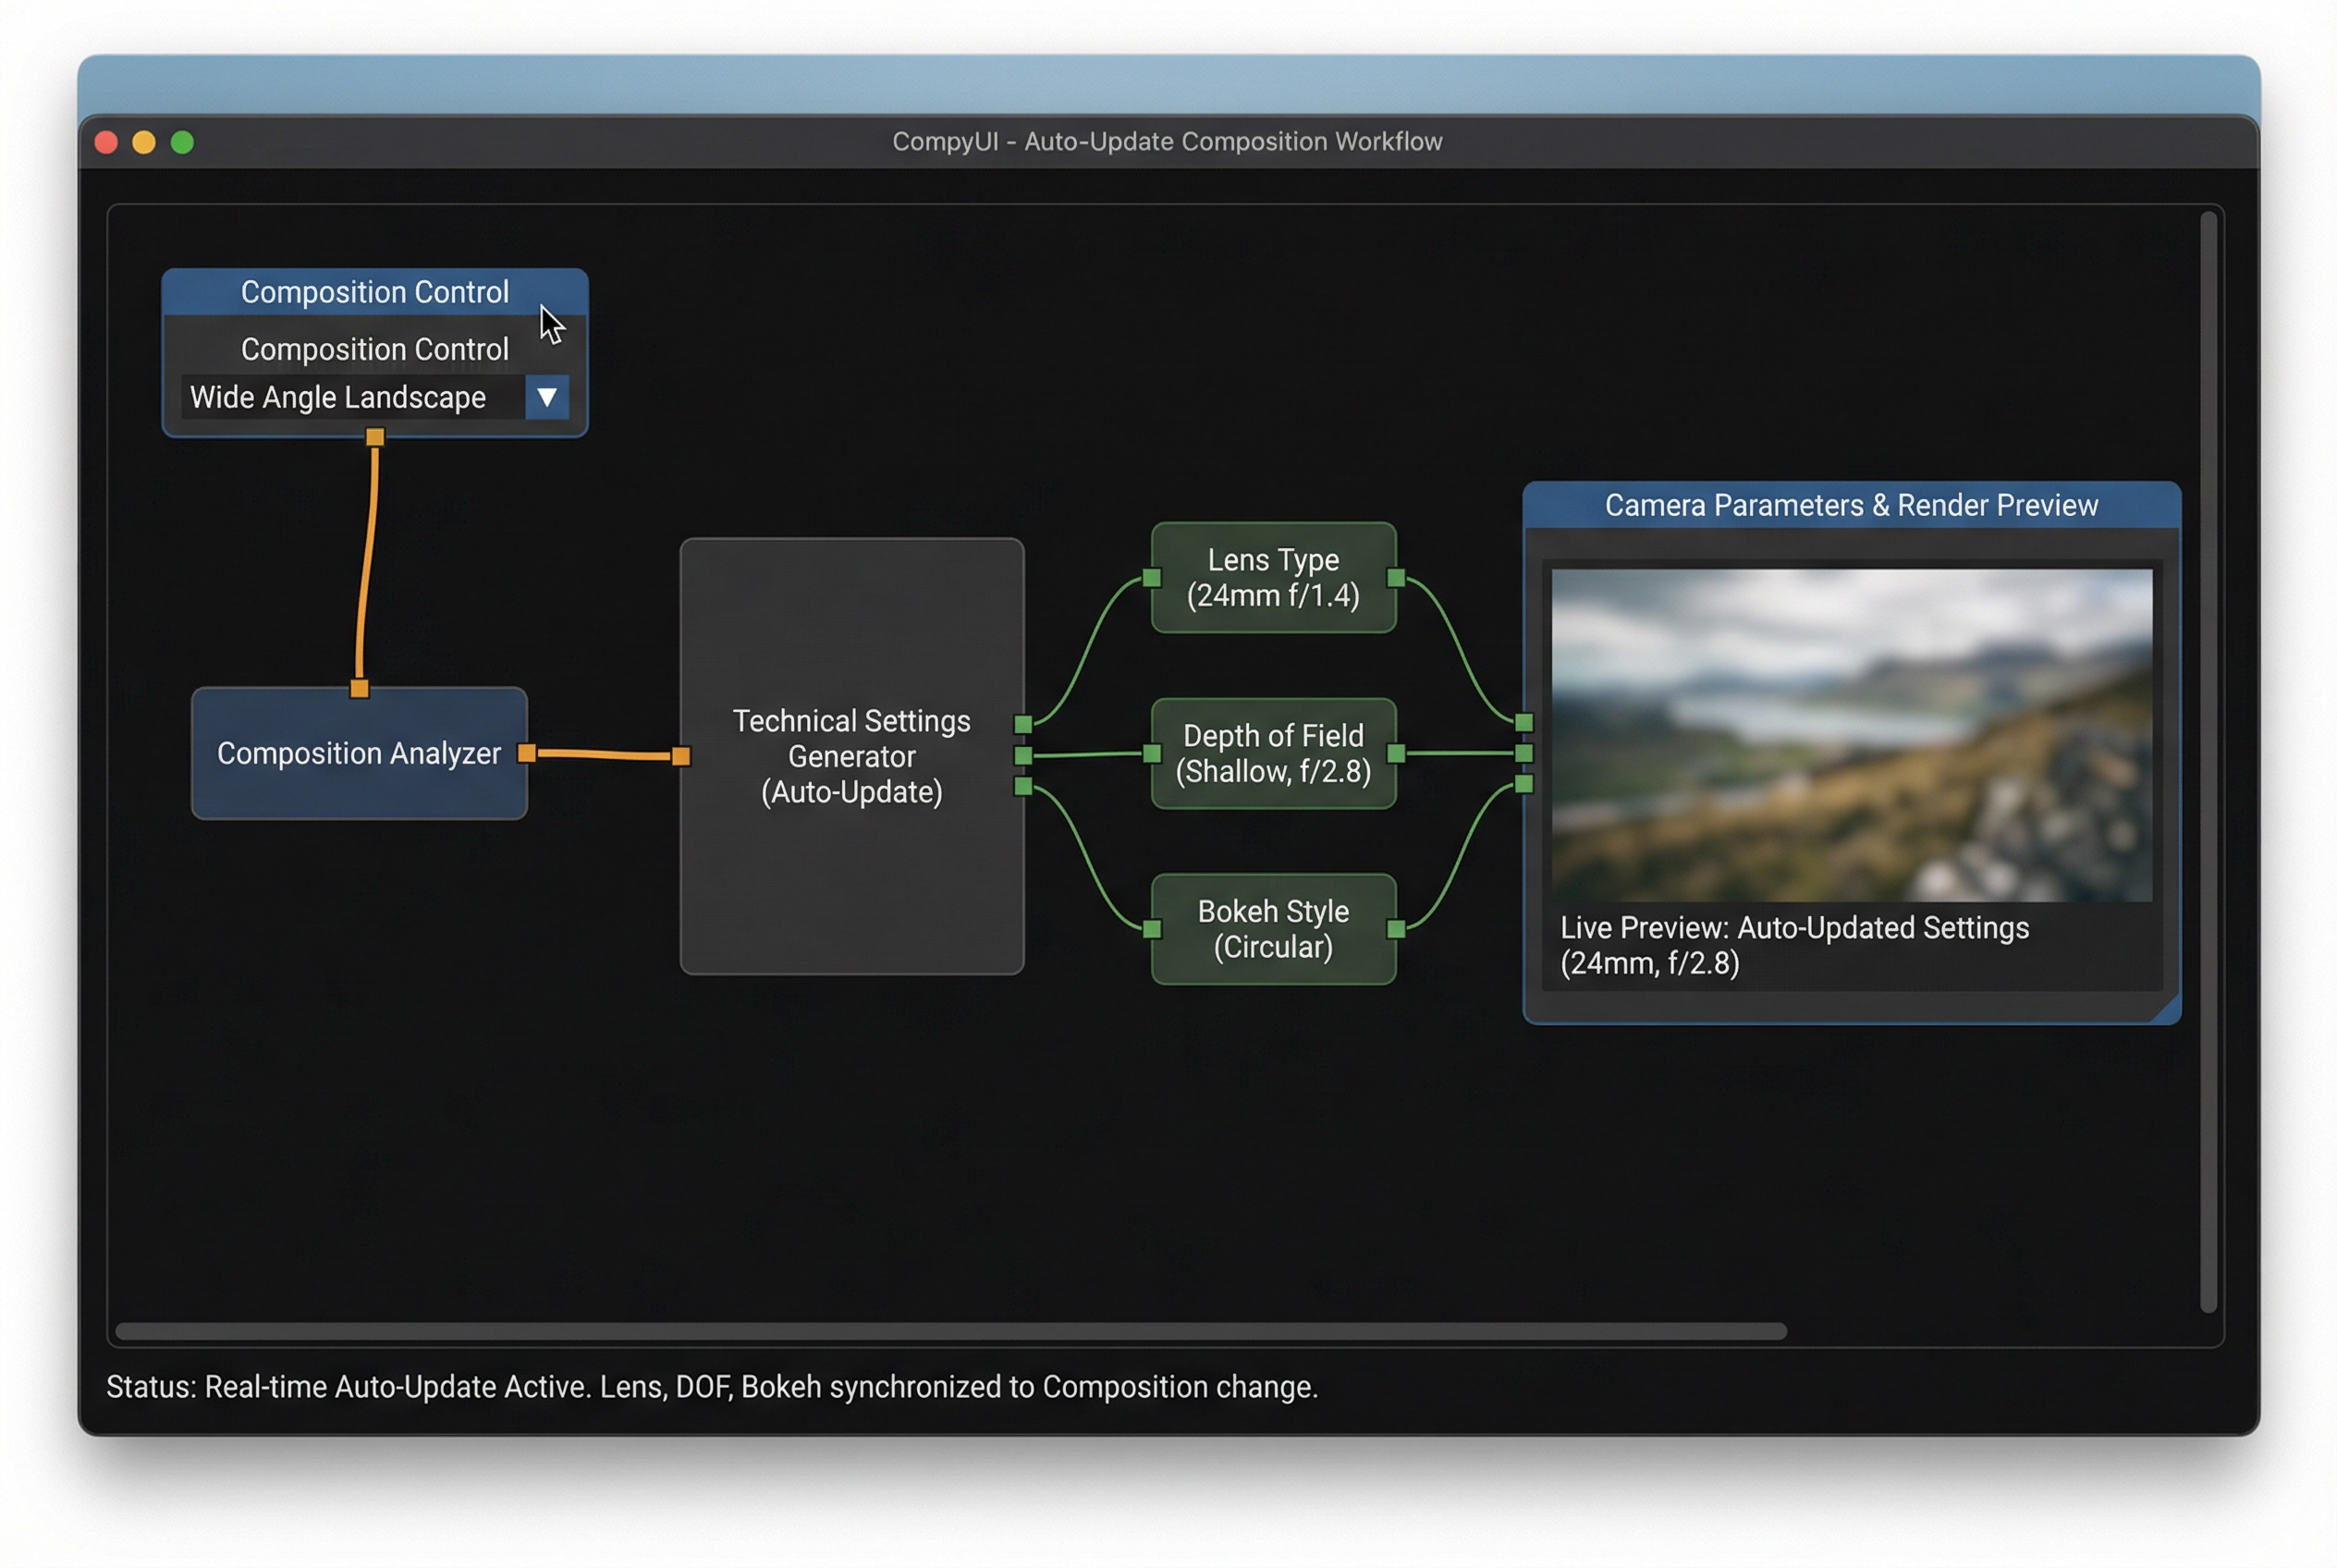
Task: Click Composition Analyzer's top orange input port
Action: pyautogui.click(x=359, y=688)
